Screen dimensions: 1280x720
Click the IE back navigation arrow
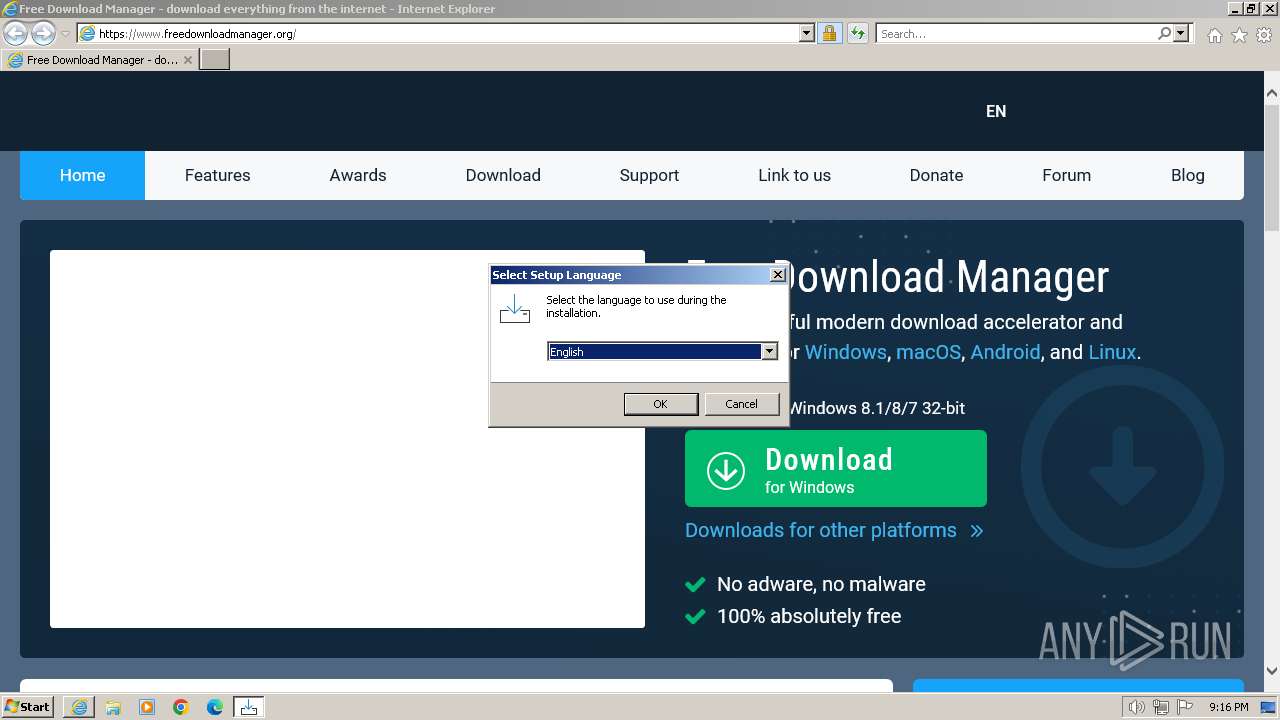(x=15, y=33)
